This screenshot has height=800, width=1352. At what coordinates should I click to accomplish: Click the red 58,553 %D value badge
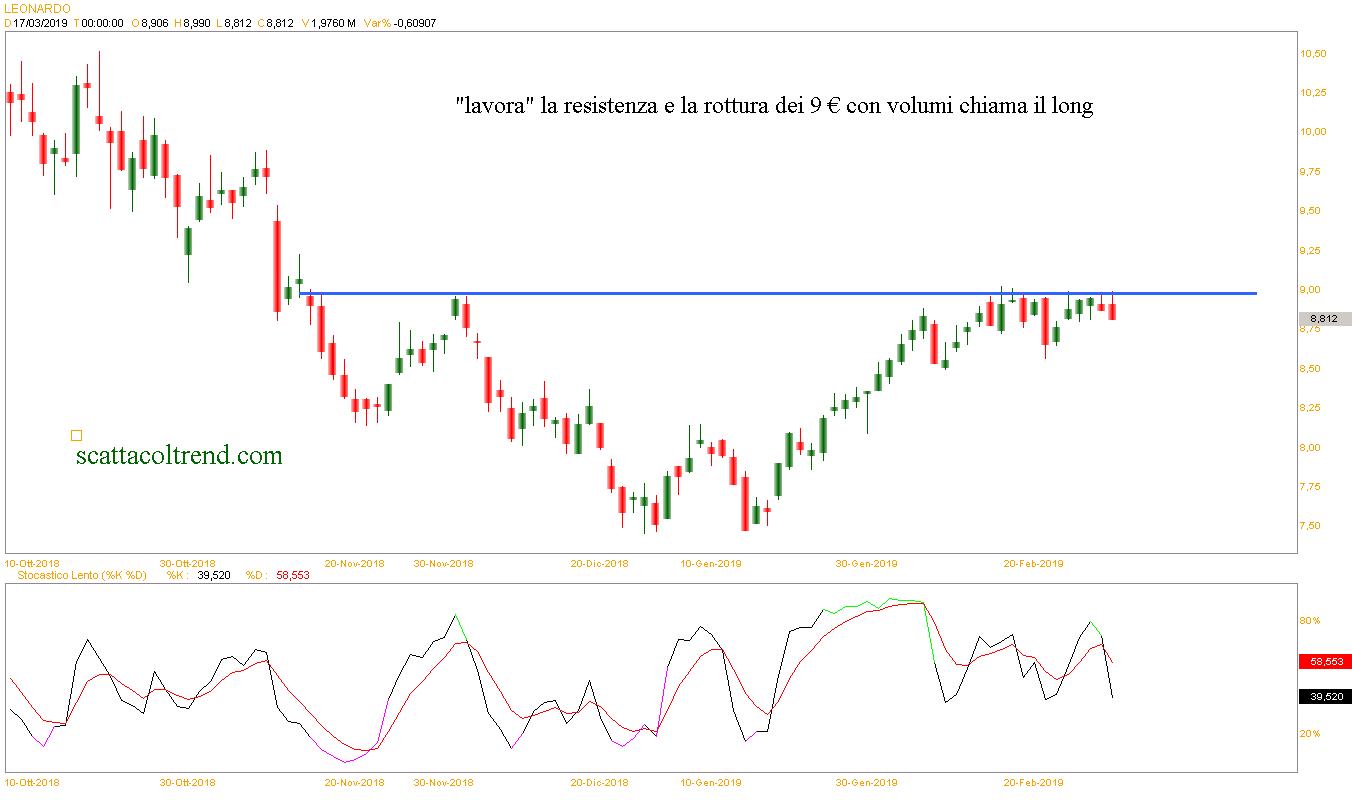click(1324, 662)
